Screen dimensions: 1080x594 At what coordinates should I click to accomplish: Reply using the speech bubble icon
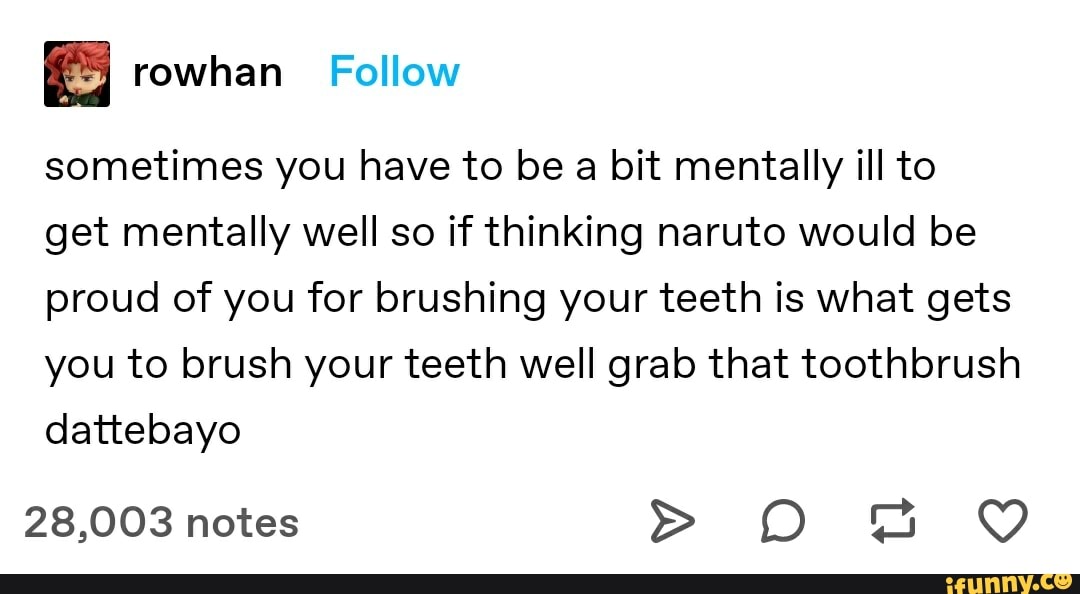click(x=782, y=522)
